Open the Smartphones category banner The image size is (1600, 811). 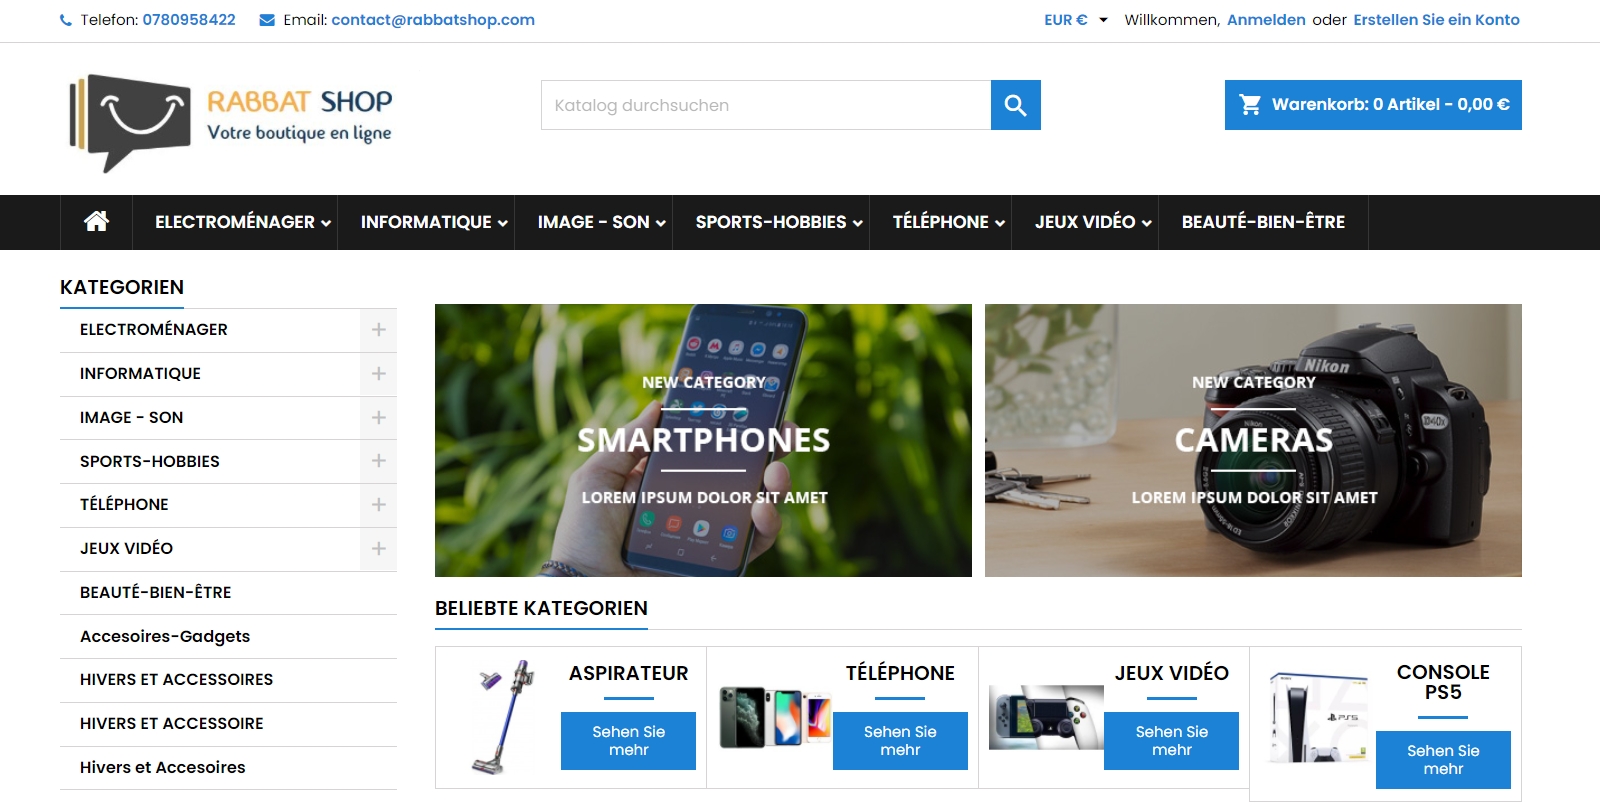[703, 440]
